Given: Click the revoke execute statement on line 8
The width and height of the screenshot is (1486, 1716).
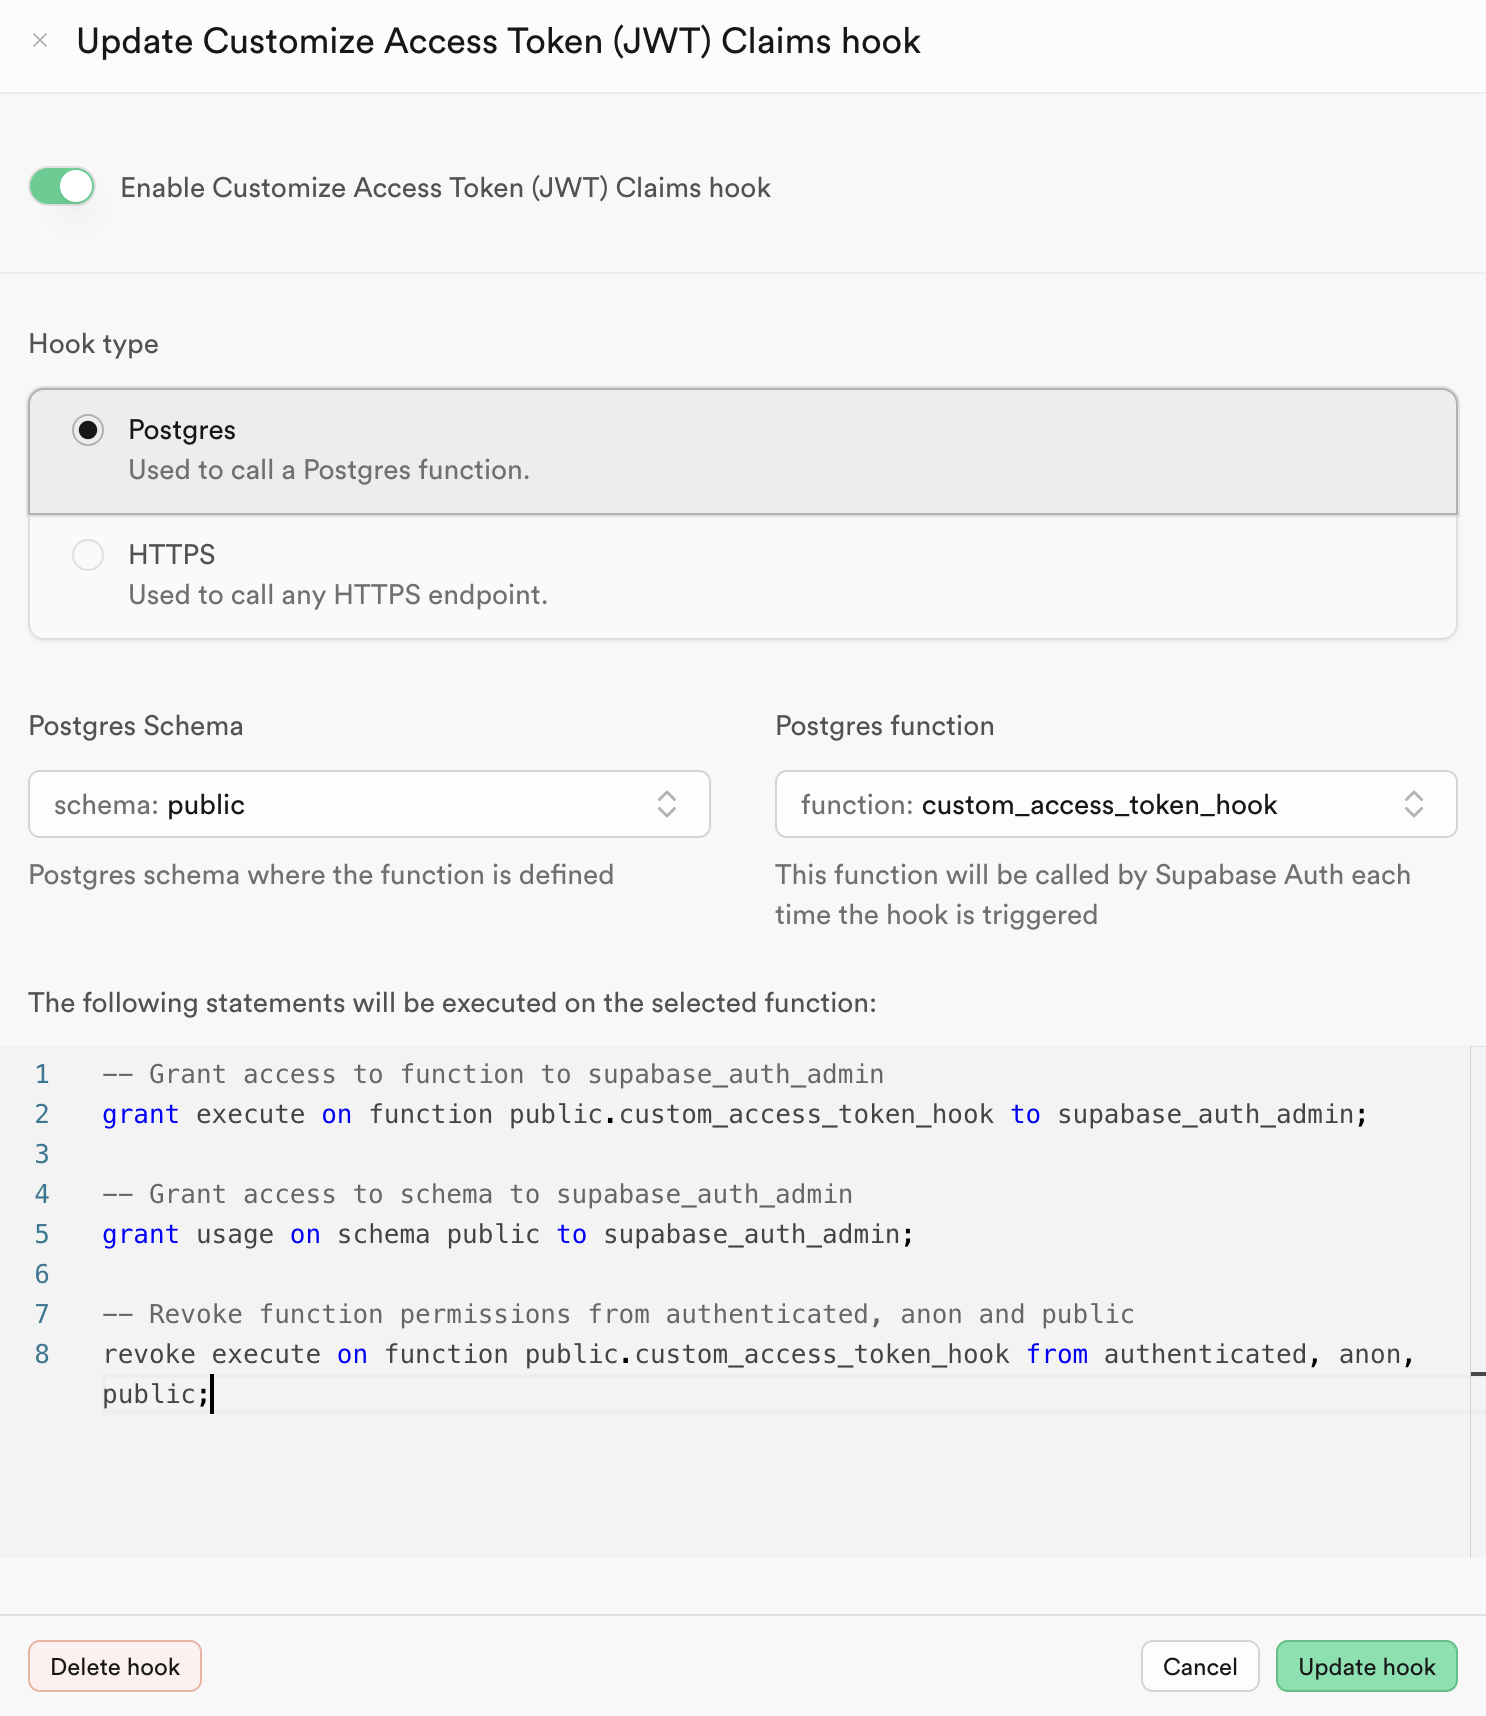Looking at the screenshot, I should pyautogui.click(x=760, y=1373).
